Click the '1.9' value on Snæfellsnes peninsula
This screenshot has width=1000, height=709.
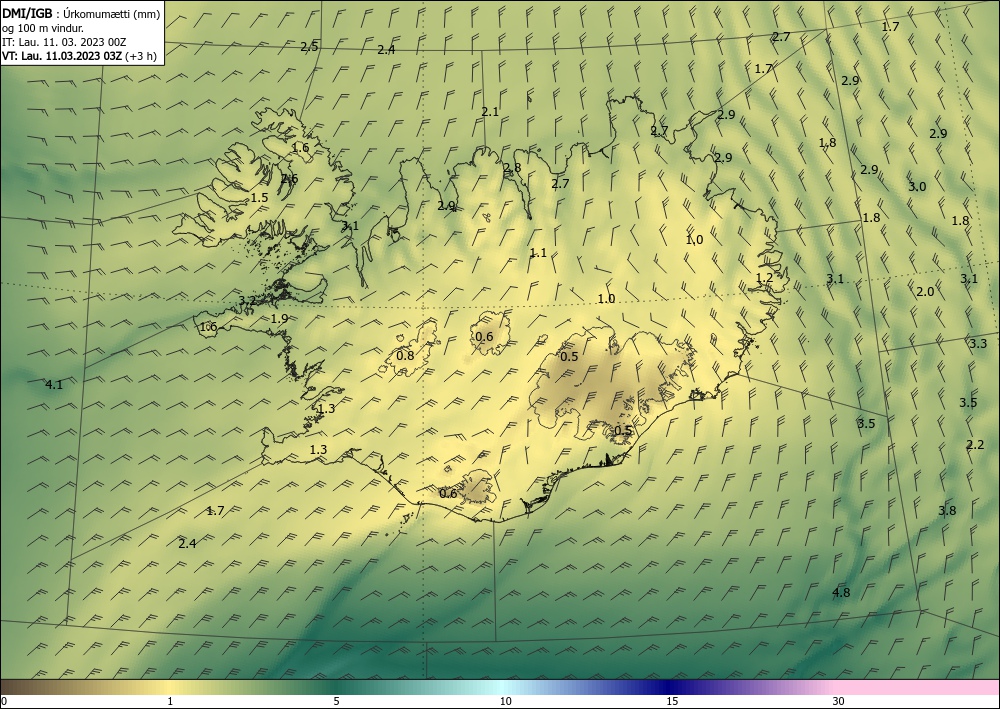pos(279,318)
